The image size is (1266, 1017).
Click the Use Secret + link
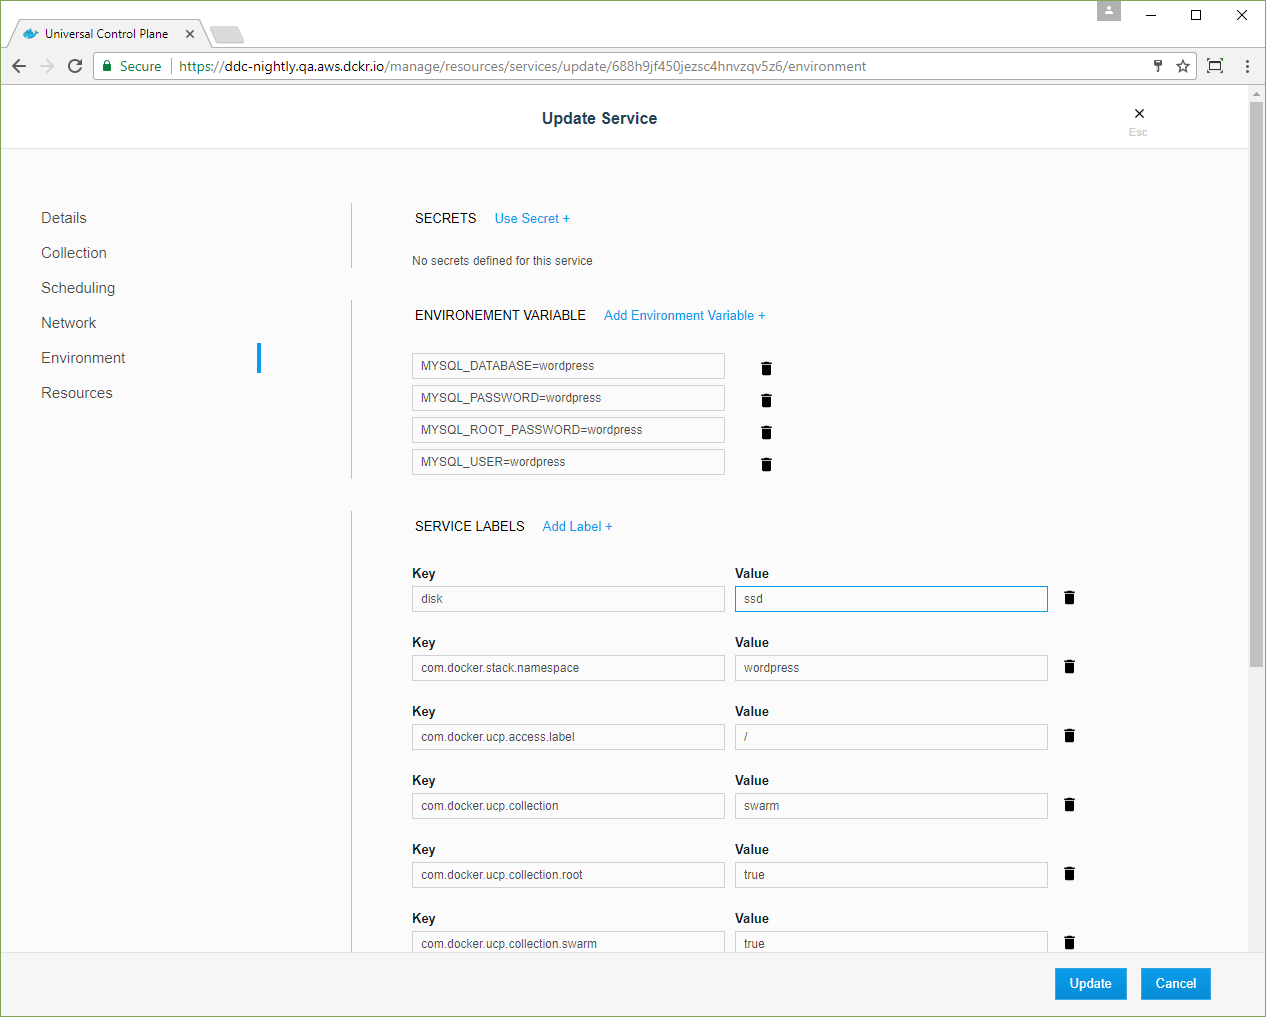click(x=532, y=218)
